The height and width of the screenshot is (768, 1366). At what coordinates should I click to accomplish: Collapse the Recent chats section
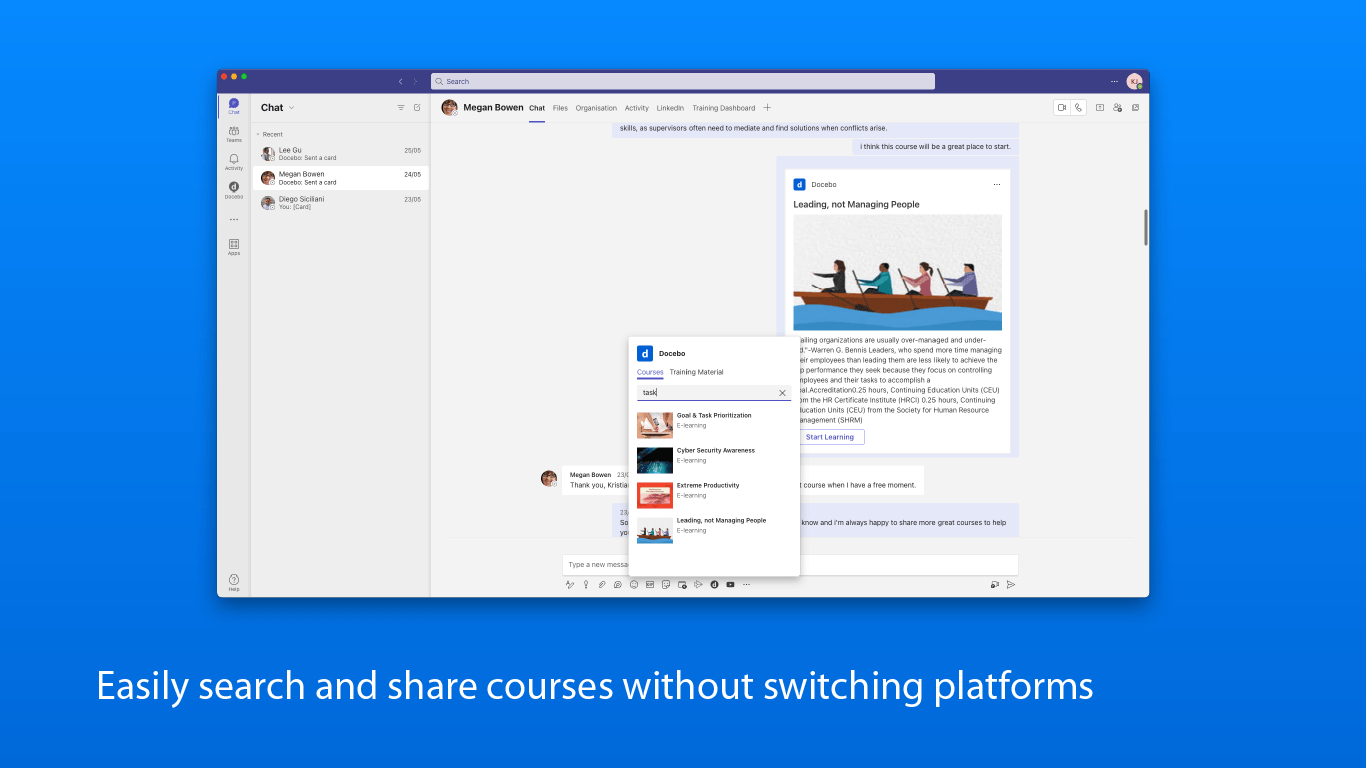(257, 134)
